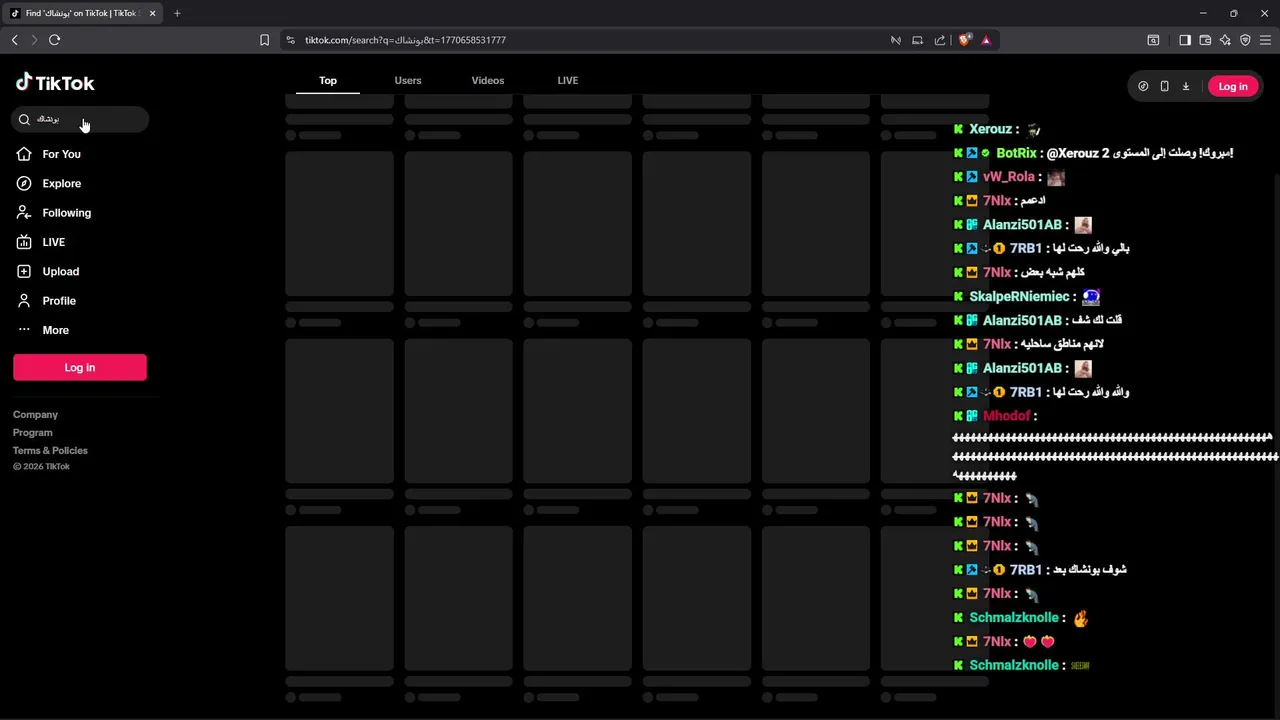This screenshot has width=1280, height=720.
Task: Expand the Company footer section
Action: pos(35,414)
